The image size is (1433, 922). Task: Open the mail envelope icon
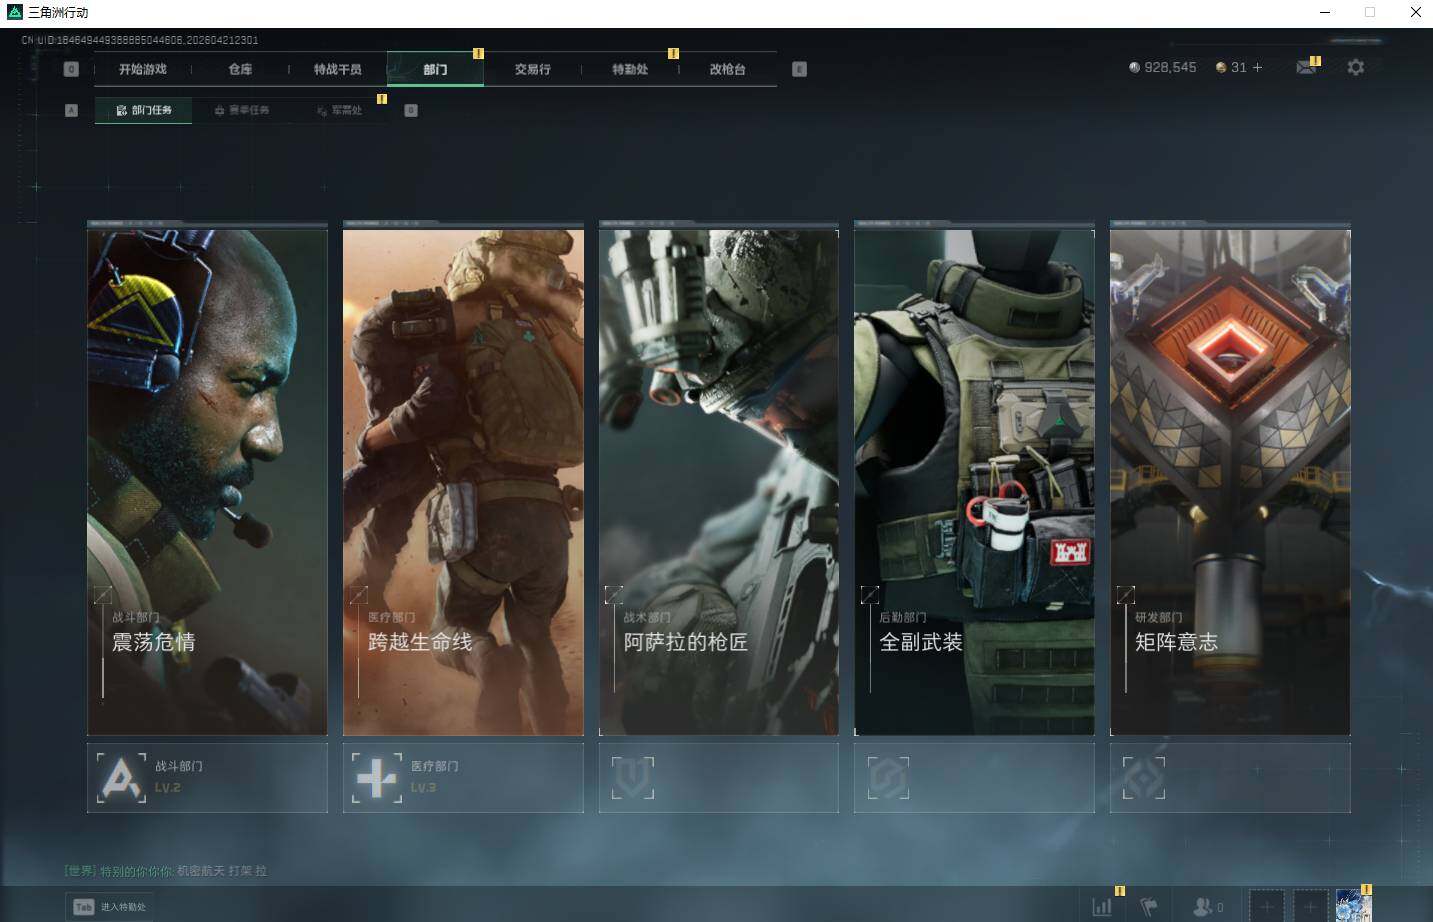pyautogui.click(x=1306, y=67)
